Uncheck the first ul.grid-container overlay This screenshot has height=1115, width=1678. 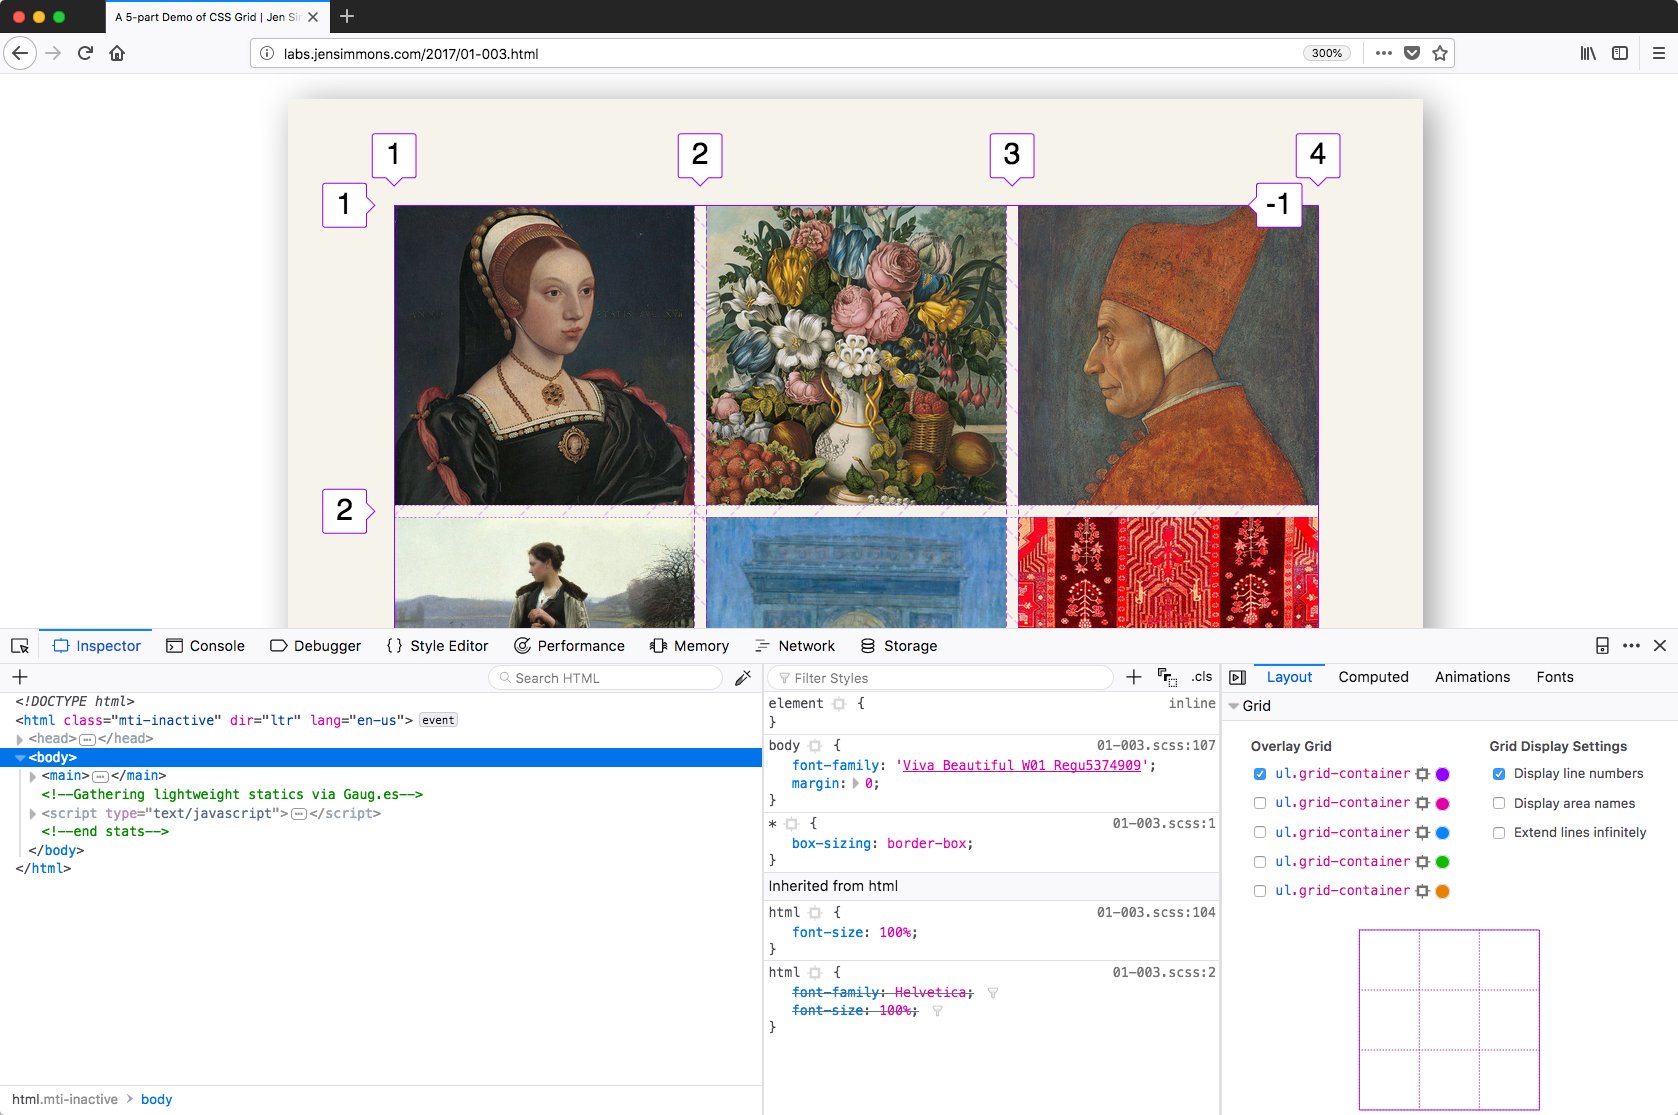[x=1260, y=774]
